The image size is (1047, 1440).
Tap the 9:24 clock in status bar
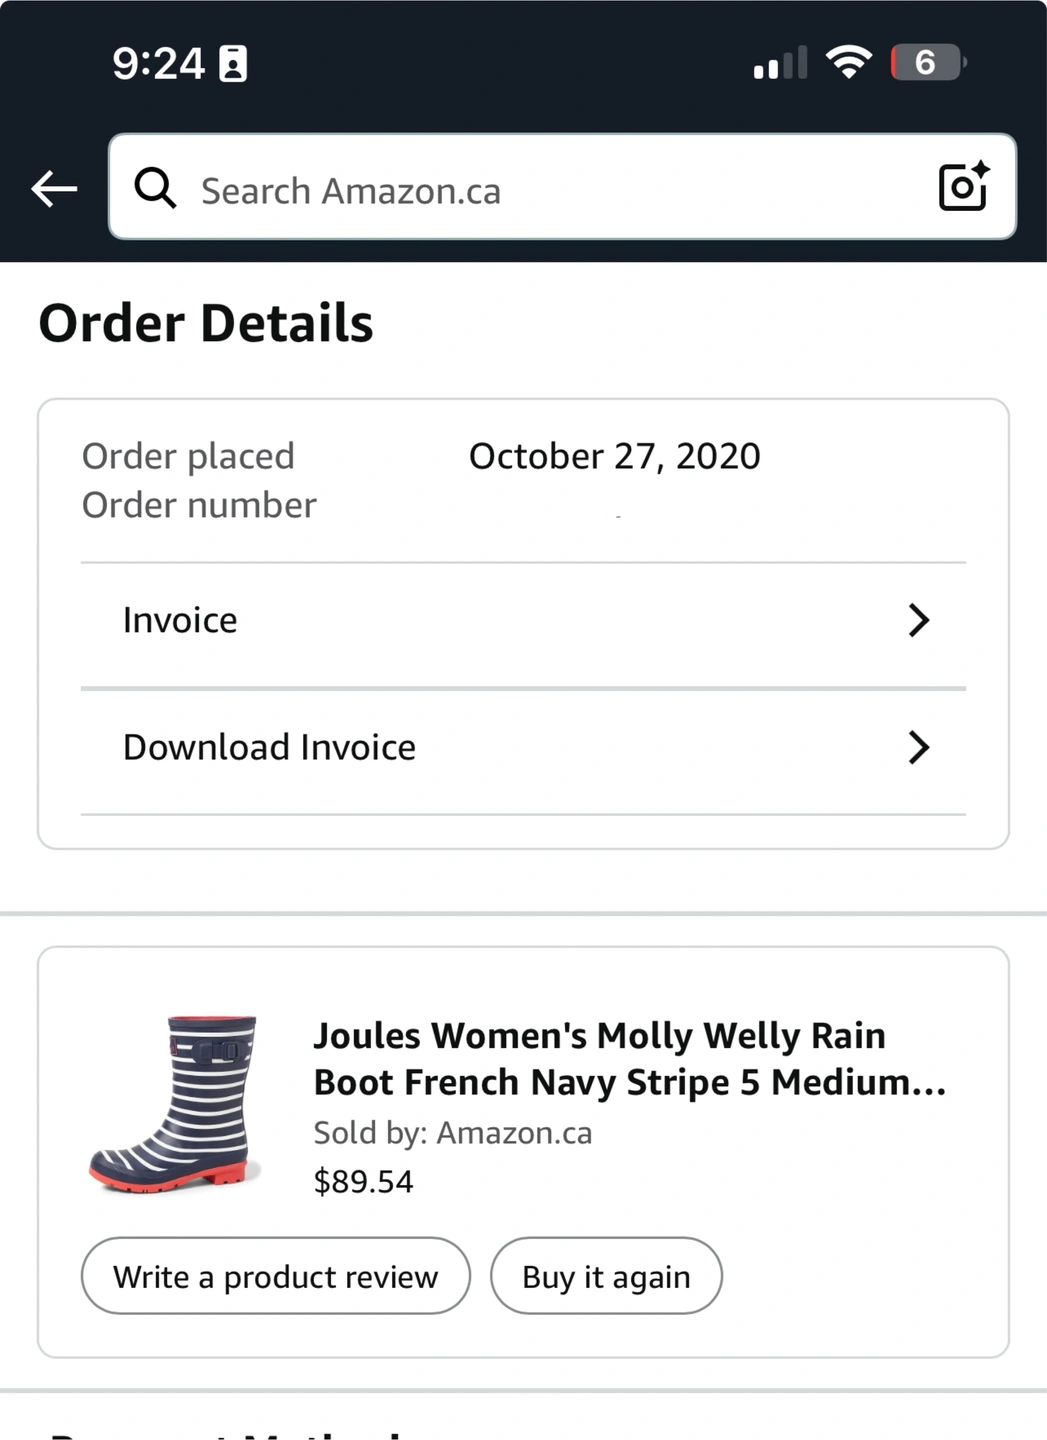point(158,63)
